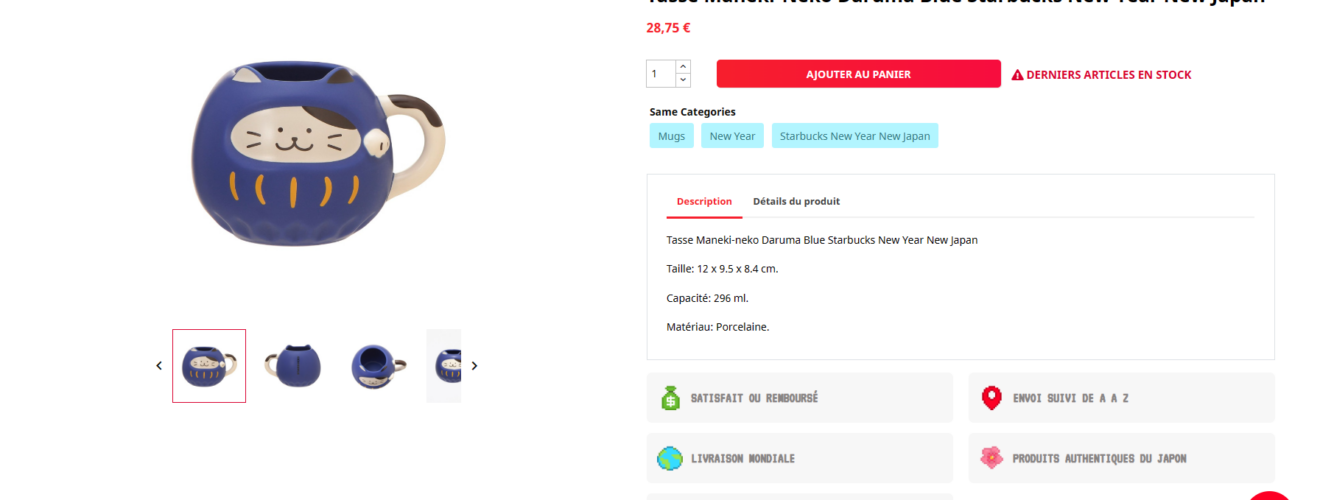This screenshot has height=500, width=1320.
Task: Click the quantity input field
Action: [x=661, y=74]
